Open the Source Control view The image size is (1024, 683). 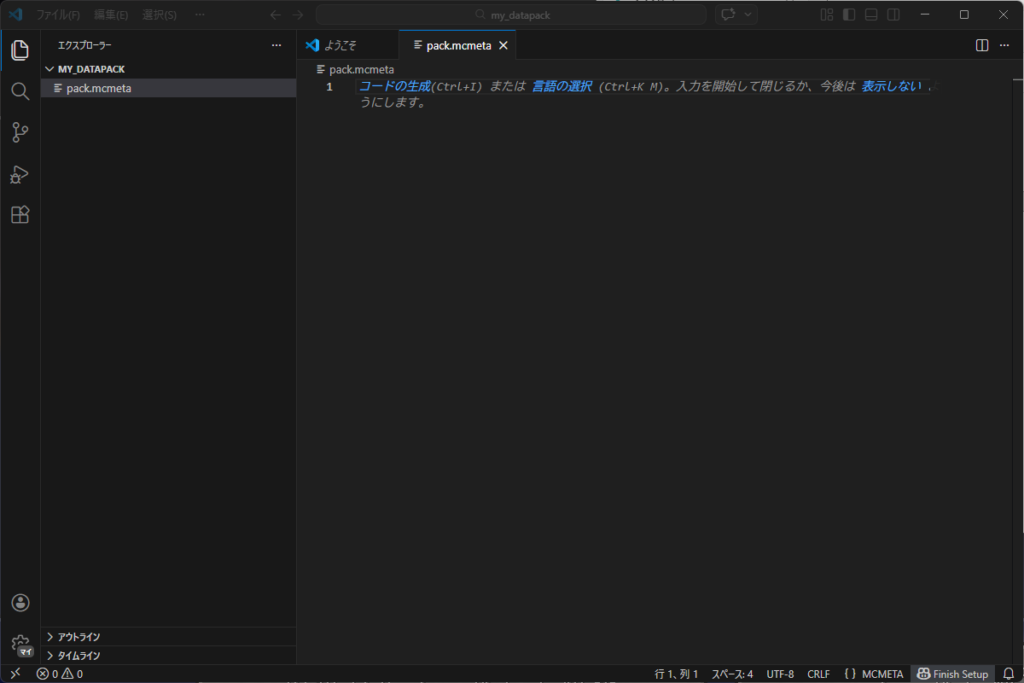(x=20, y=132)
